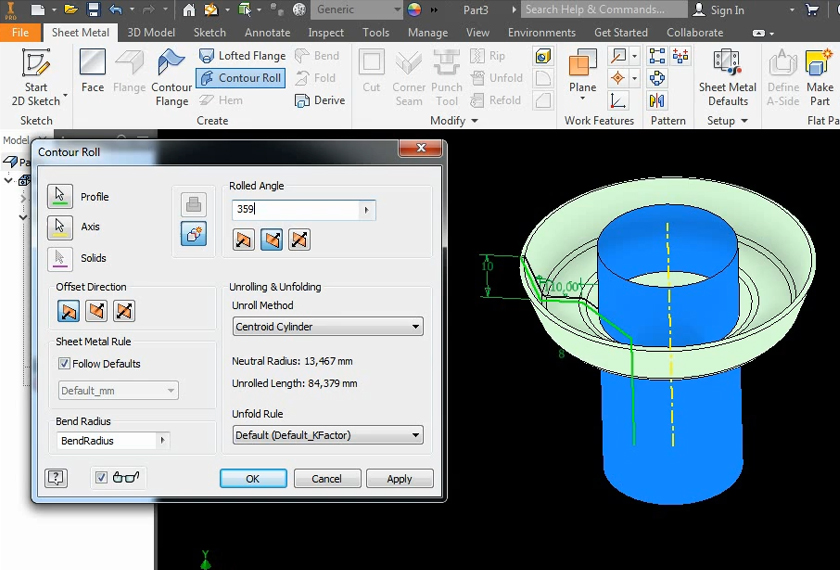Click the Plane work feature icon
Viewport: 840px width, 570px height.
pos(582,72)
